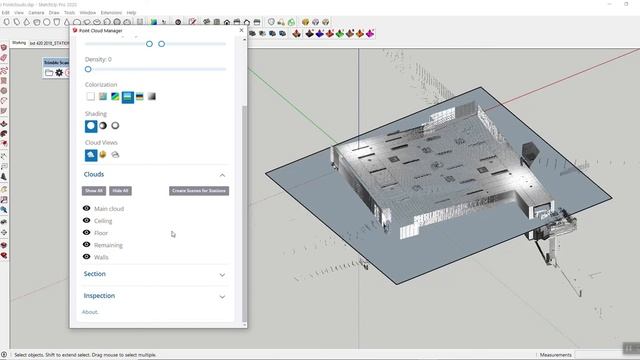Click Create Scenes for Stations button
The width and height of the screenshot is (640, 360).
(199, 191)
